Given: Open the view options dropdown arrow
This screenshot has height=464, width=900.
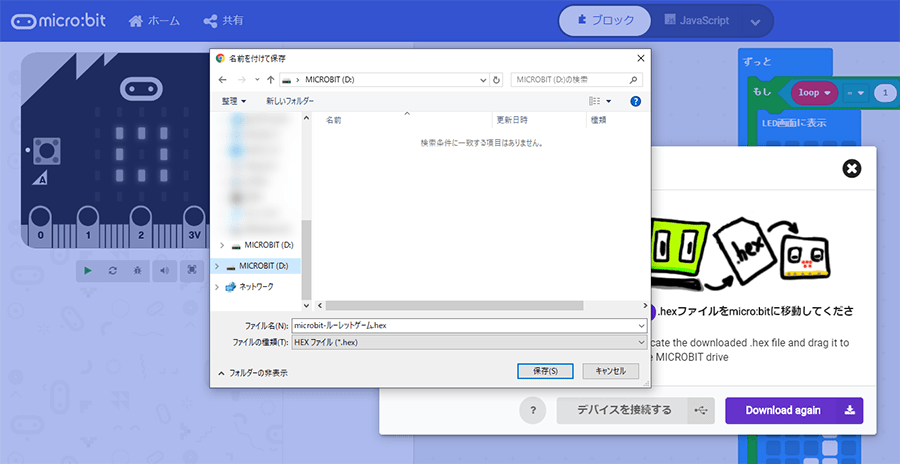Looking at the screenshot, I should coord(608,102).
